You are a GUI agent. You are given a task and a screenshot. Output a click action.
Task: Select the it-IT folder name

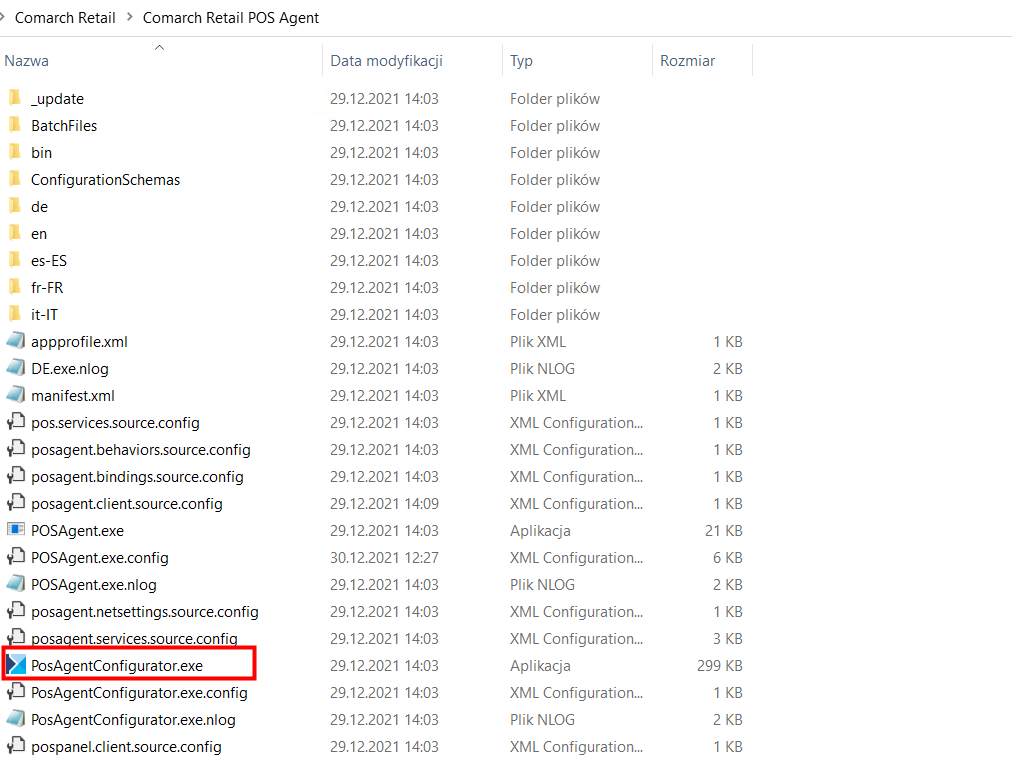45,315
